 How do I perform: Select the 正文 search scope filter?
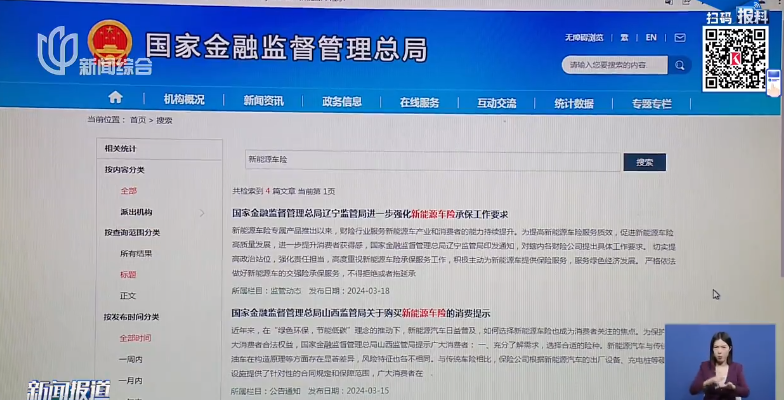pyautogui.click(x=128, y=296)
